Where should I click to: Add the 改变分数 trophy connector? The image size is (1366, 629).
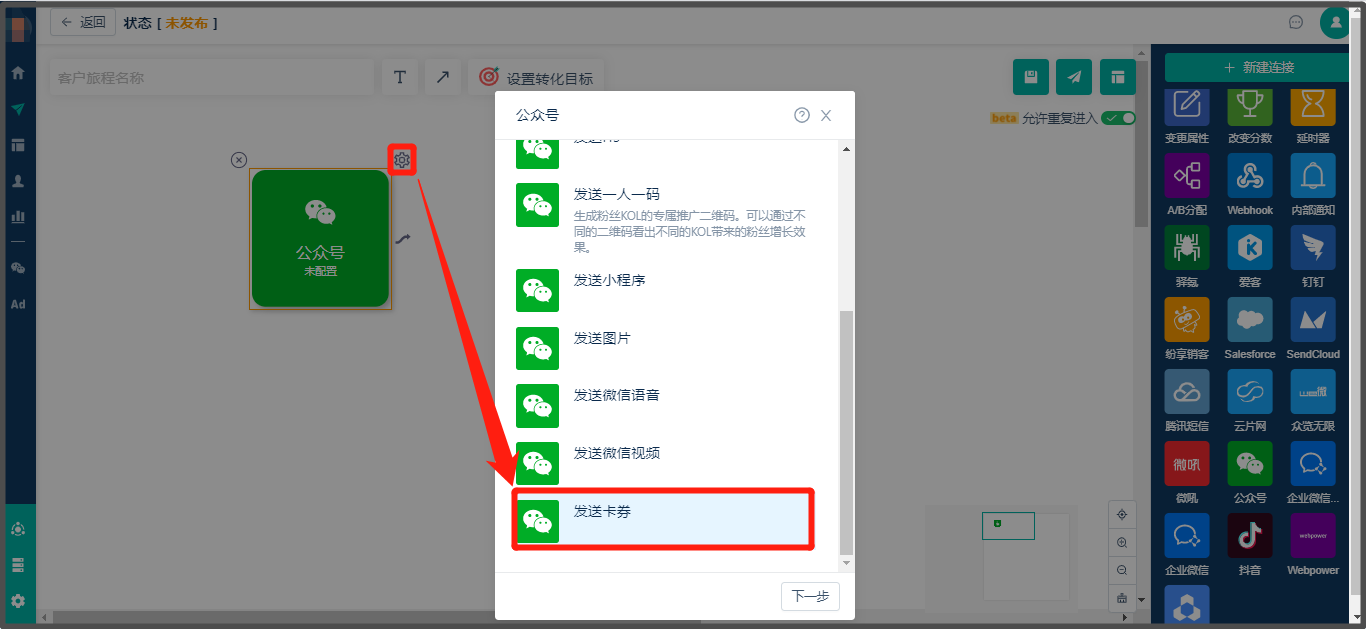(1250, 108)
